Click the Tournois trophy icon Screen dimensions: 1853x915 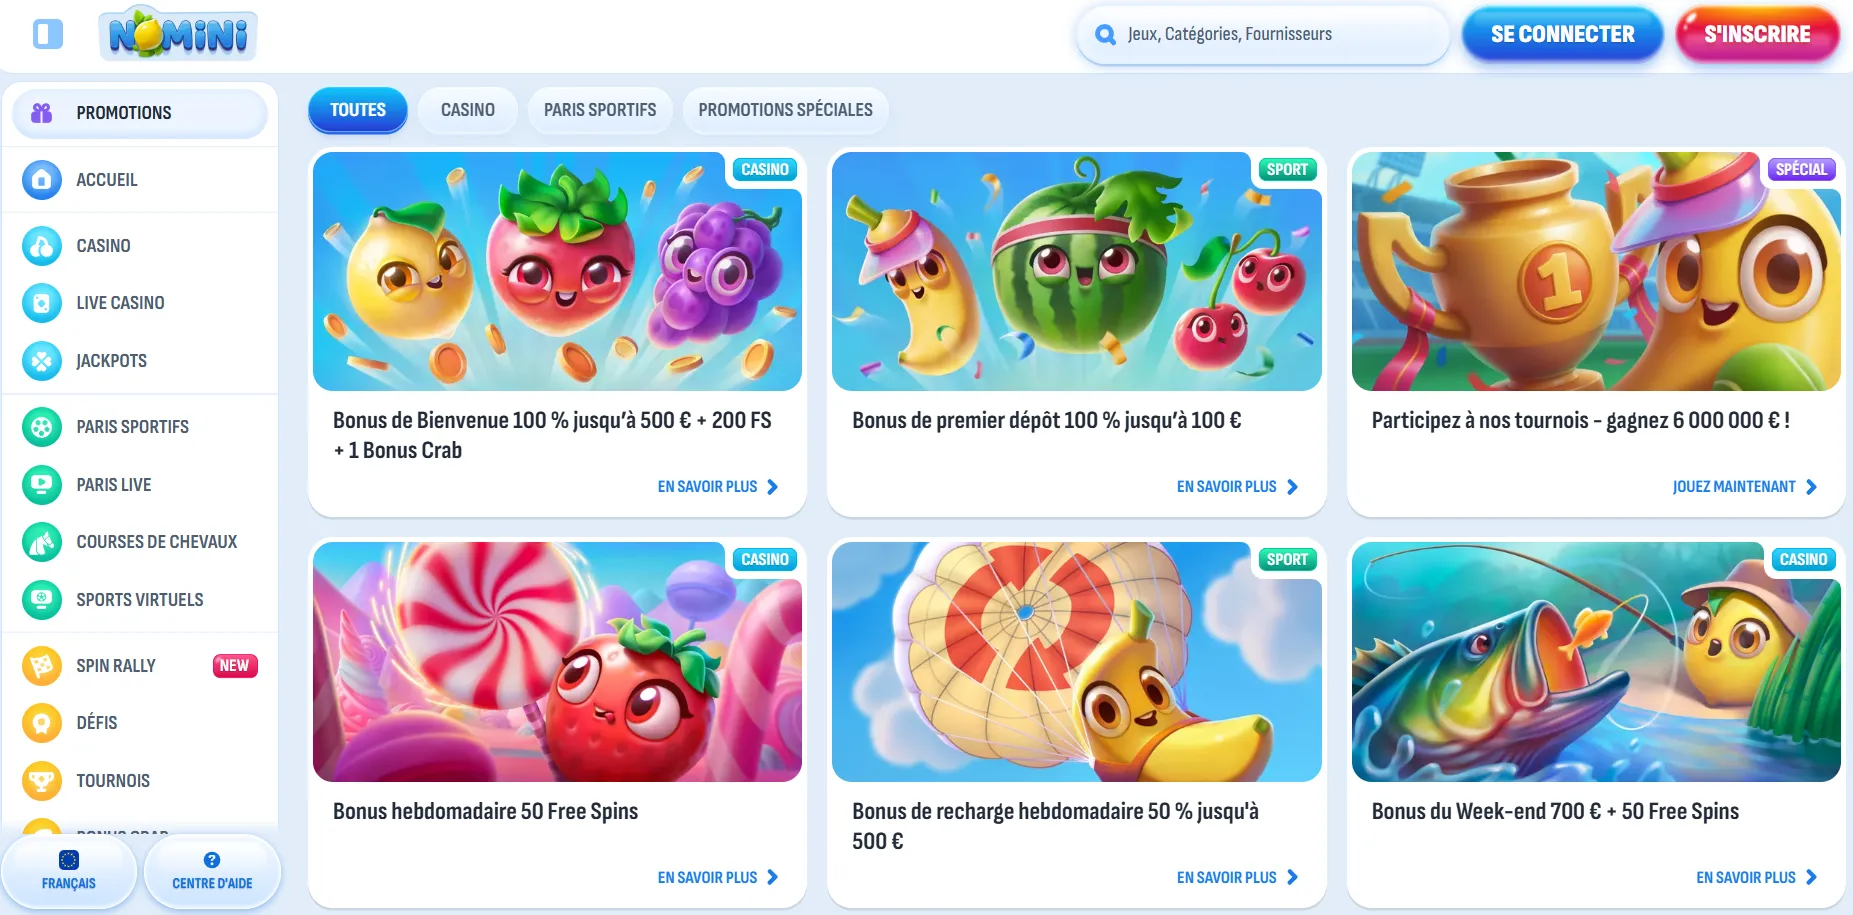tap(42, 781)
